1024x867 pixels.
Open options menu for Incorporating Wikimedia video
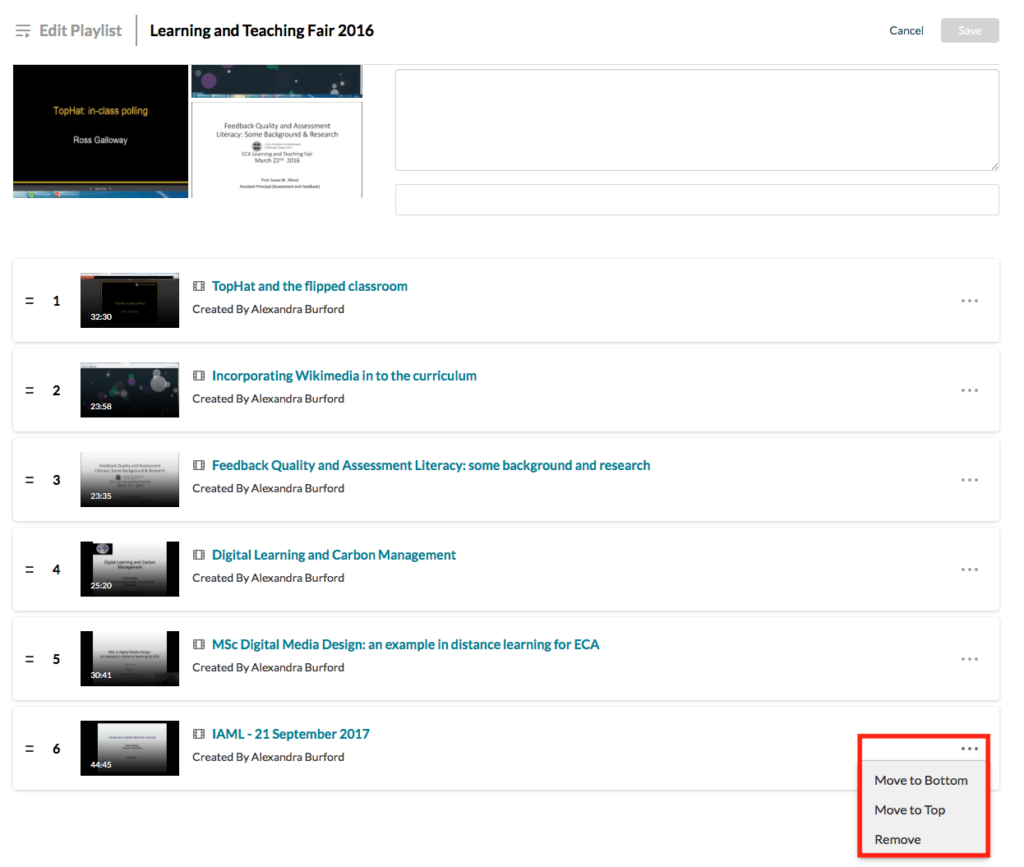(x=969, y=390)
